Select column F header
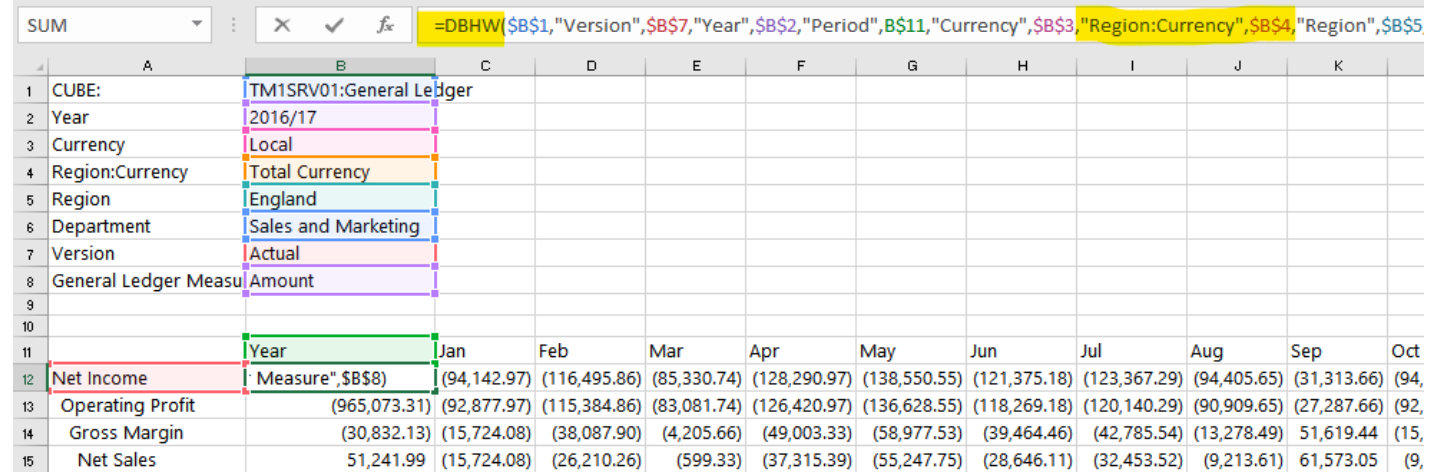Viewport: 1433px width, 472px height. 801,66
